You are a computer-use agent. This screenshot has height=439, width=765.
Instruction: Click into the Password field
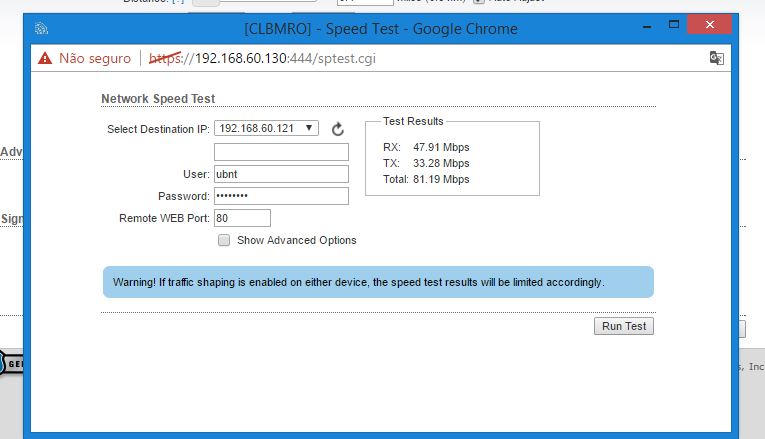(x=281, y=196)
